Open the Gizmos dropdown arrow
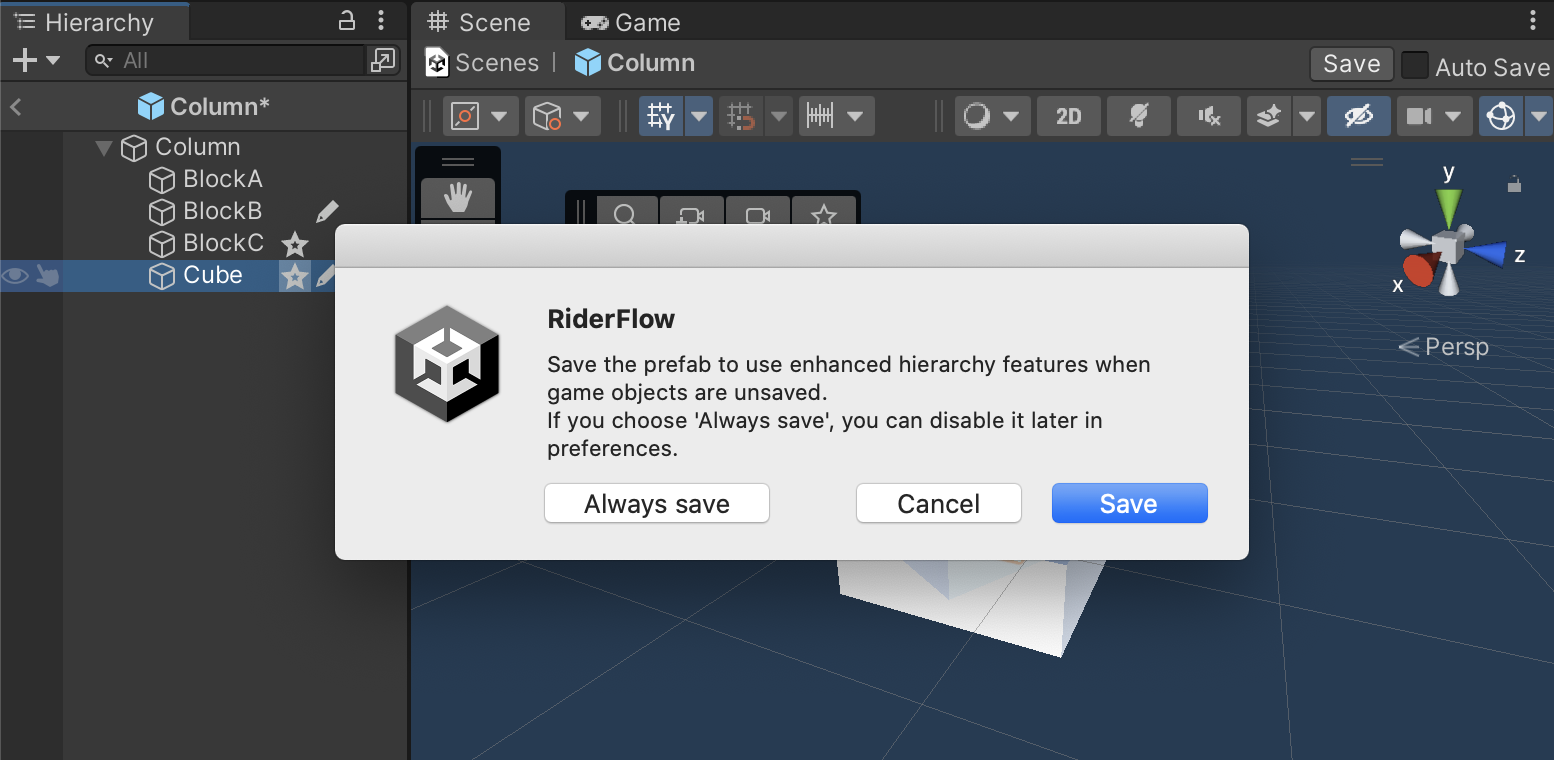This screenshot has width=1554, height=760. 1539,116
